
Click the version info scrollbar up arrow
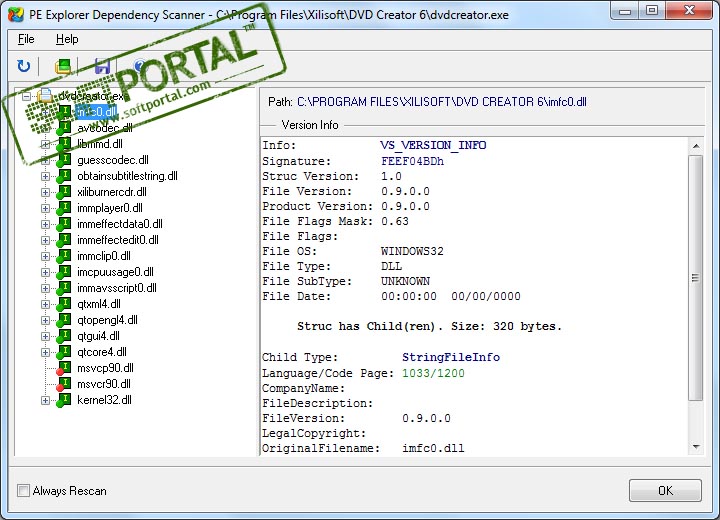pyautogui.click(x=696, y=146)
